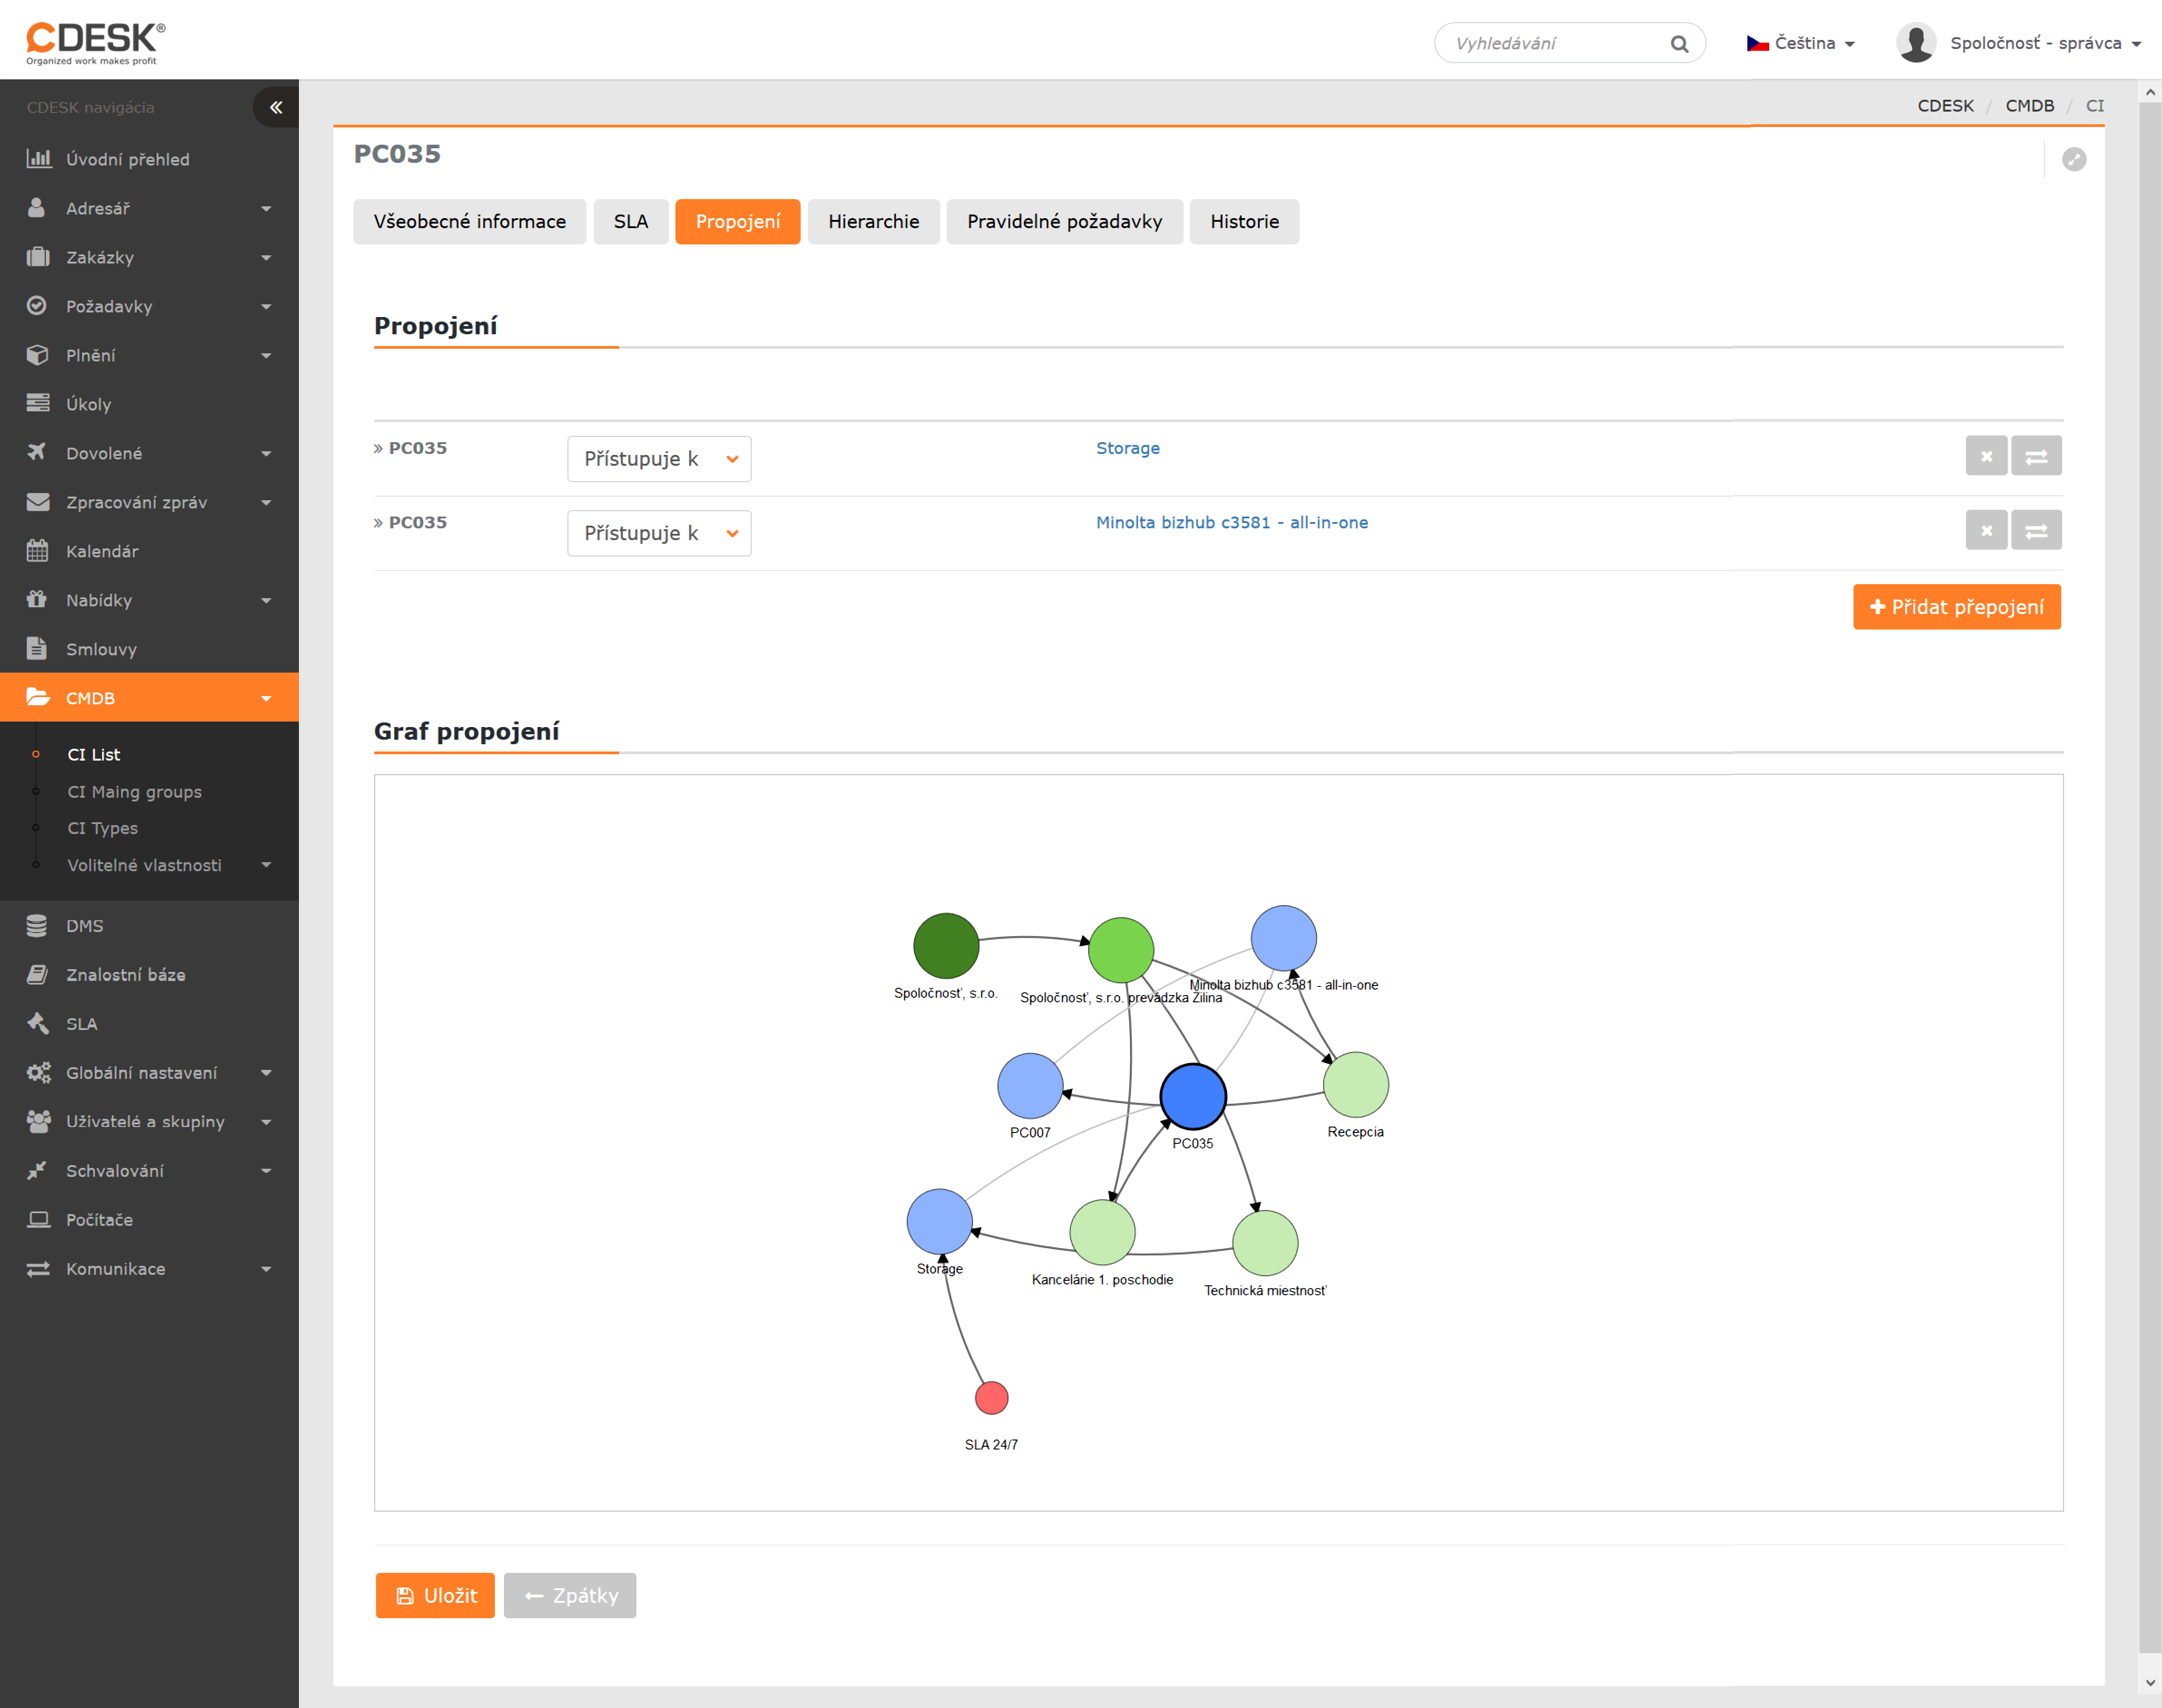Click the search magnifier icon
Screen dimensions: 2162x1708
[x=1679, y=44]
